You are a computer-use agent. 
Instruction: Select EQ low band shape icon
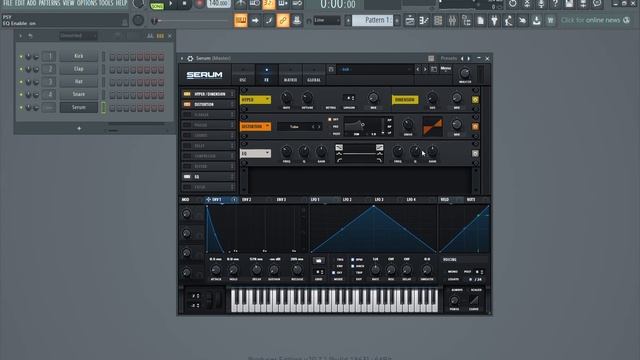click(x=339, y=147)
